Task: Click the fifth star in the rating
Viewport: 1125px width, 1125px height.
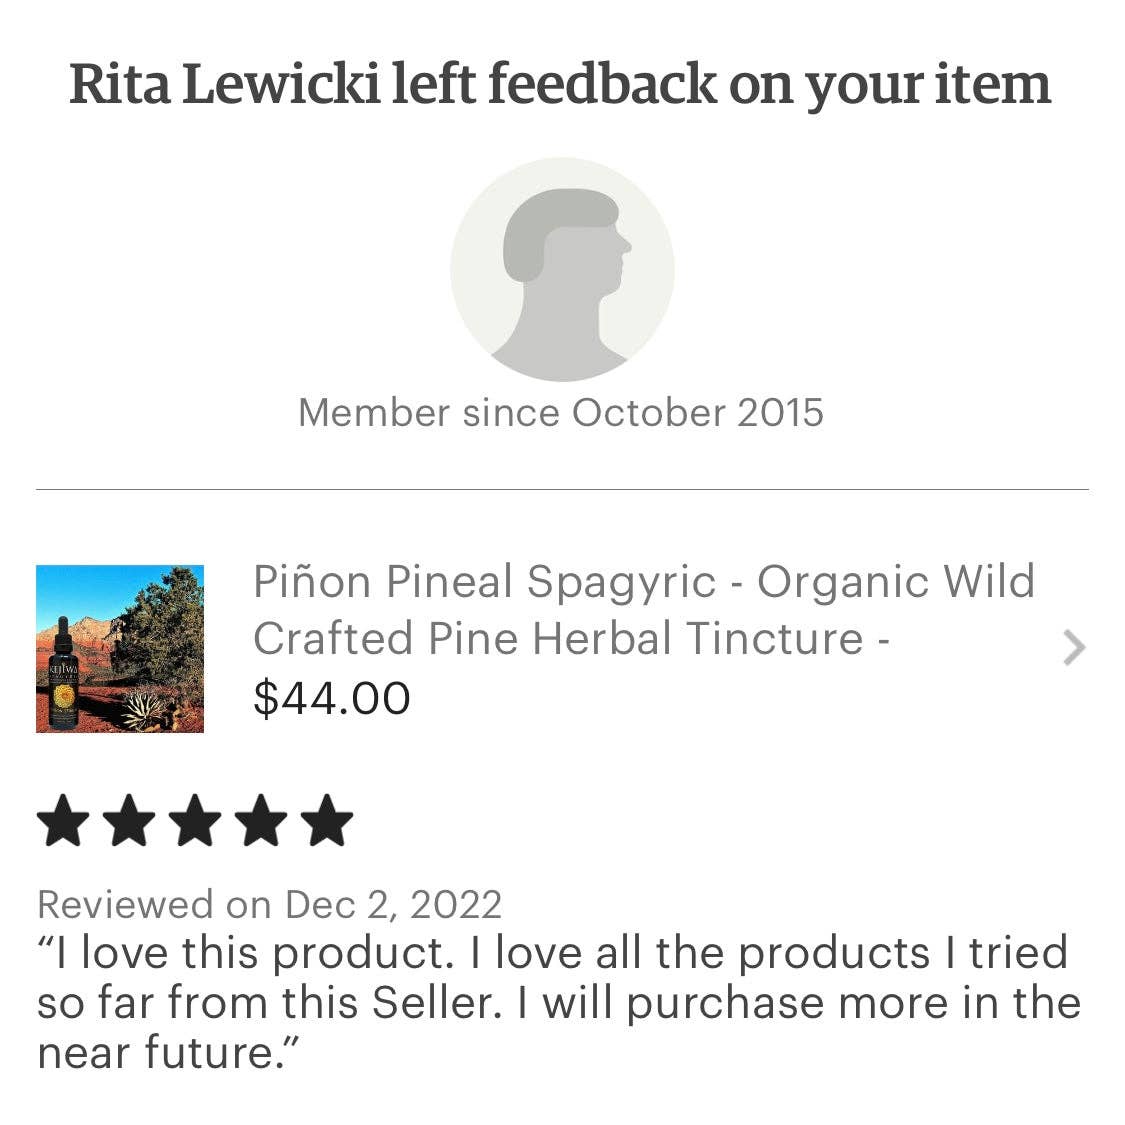Action: point(325,820)
